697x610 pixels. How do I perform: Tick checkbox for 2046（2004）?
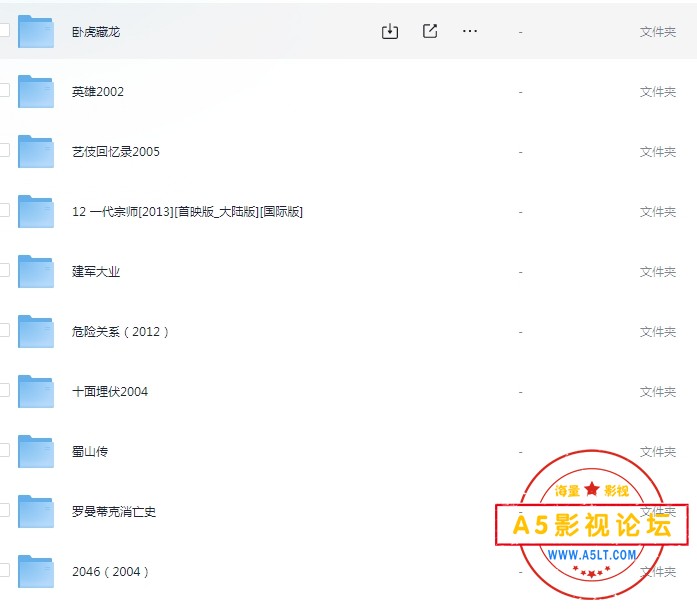coord(4,570)
